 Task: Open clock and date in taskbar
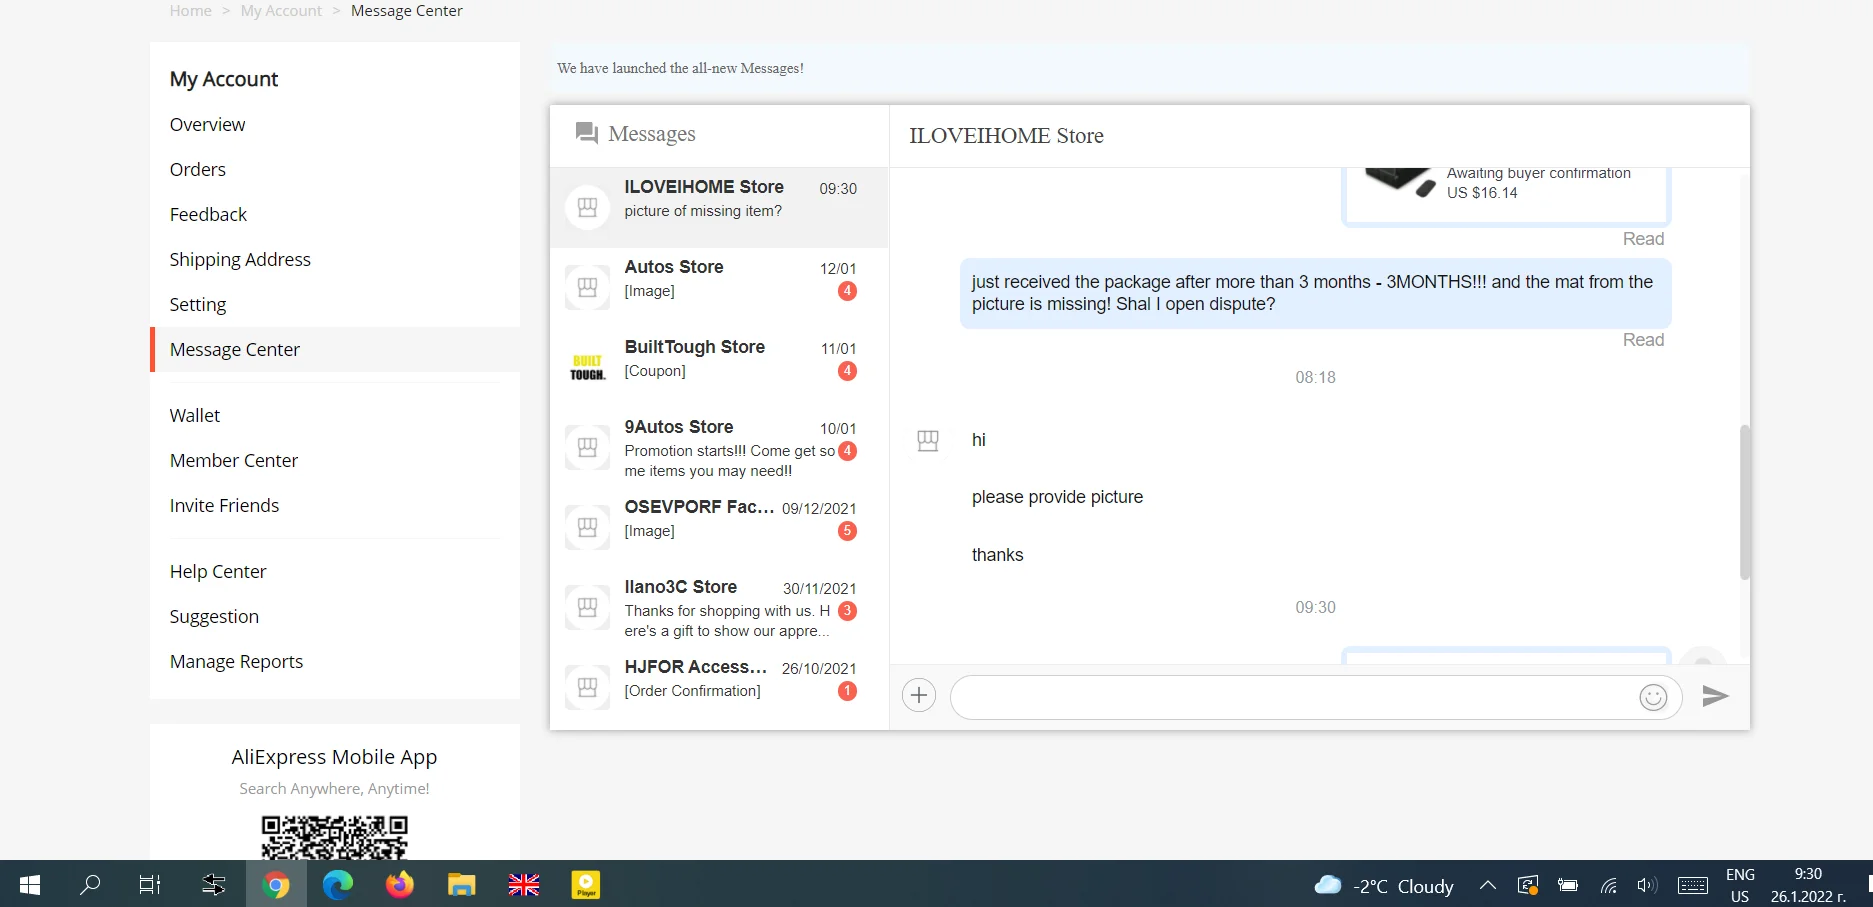(1808, 885)
